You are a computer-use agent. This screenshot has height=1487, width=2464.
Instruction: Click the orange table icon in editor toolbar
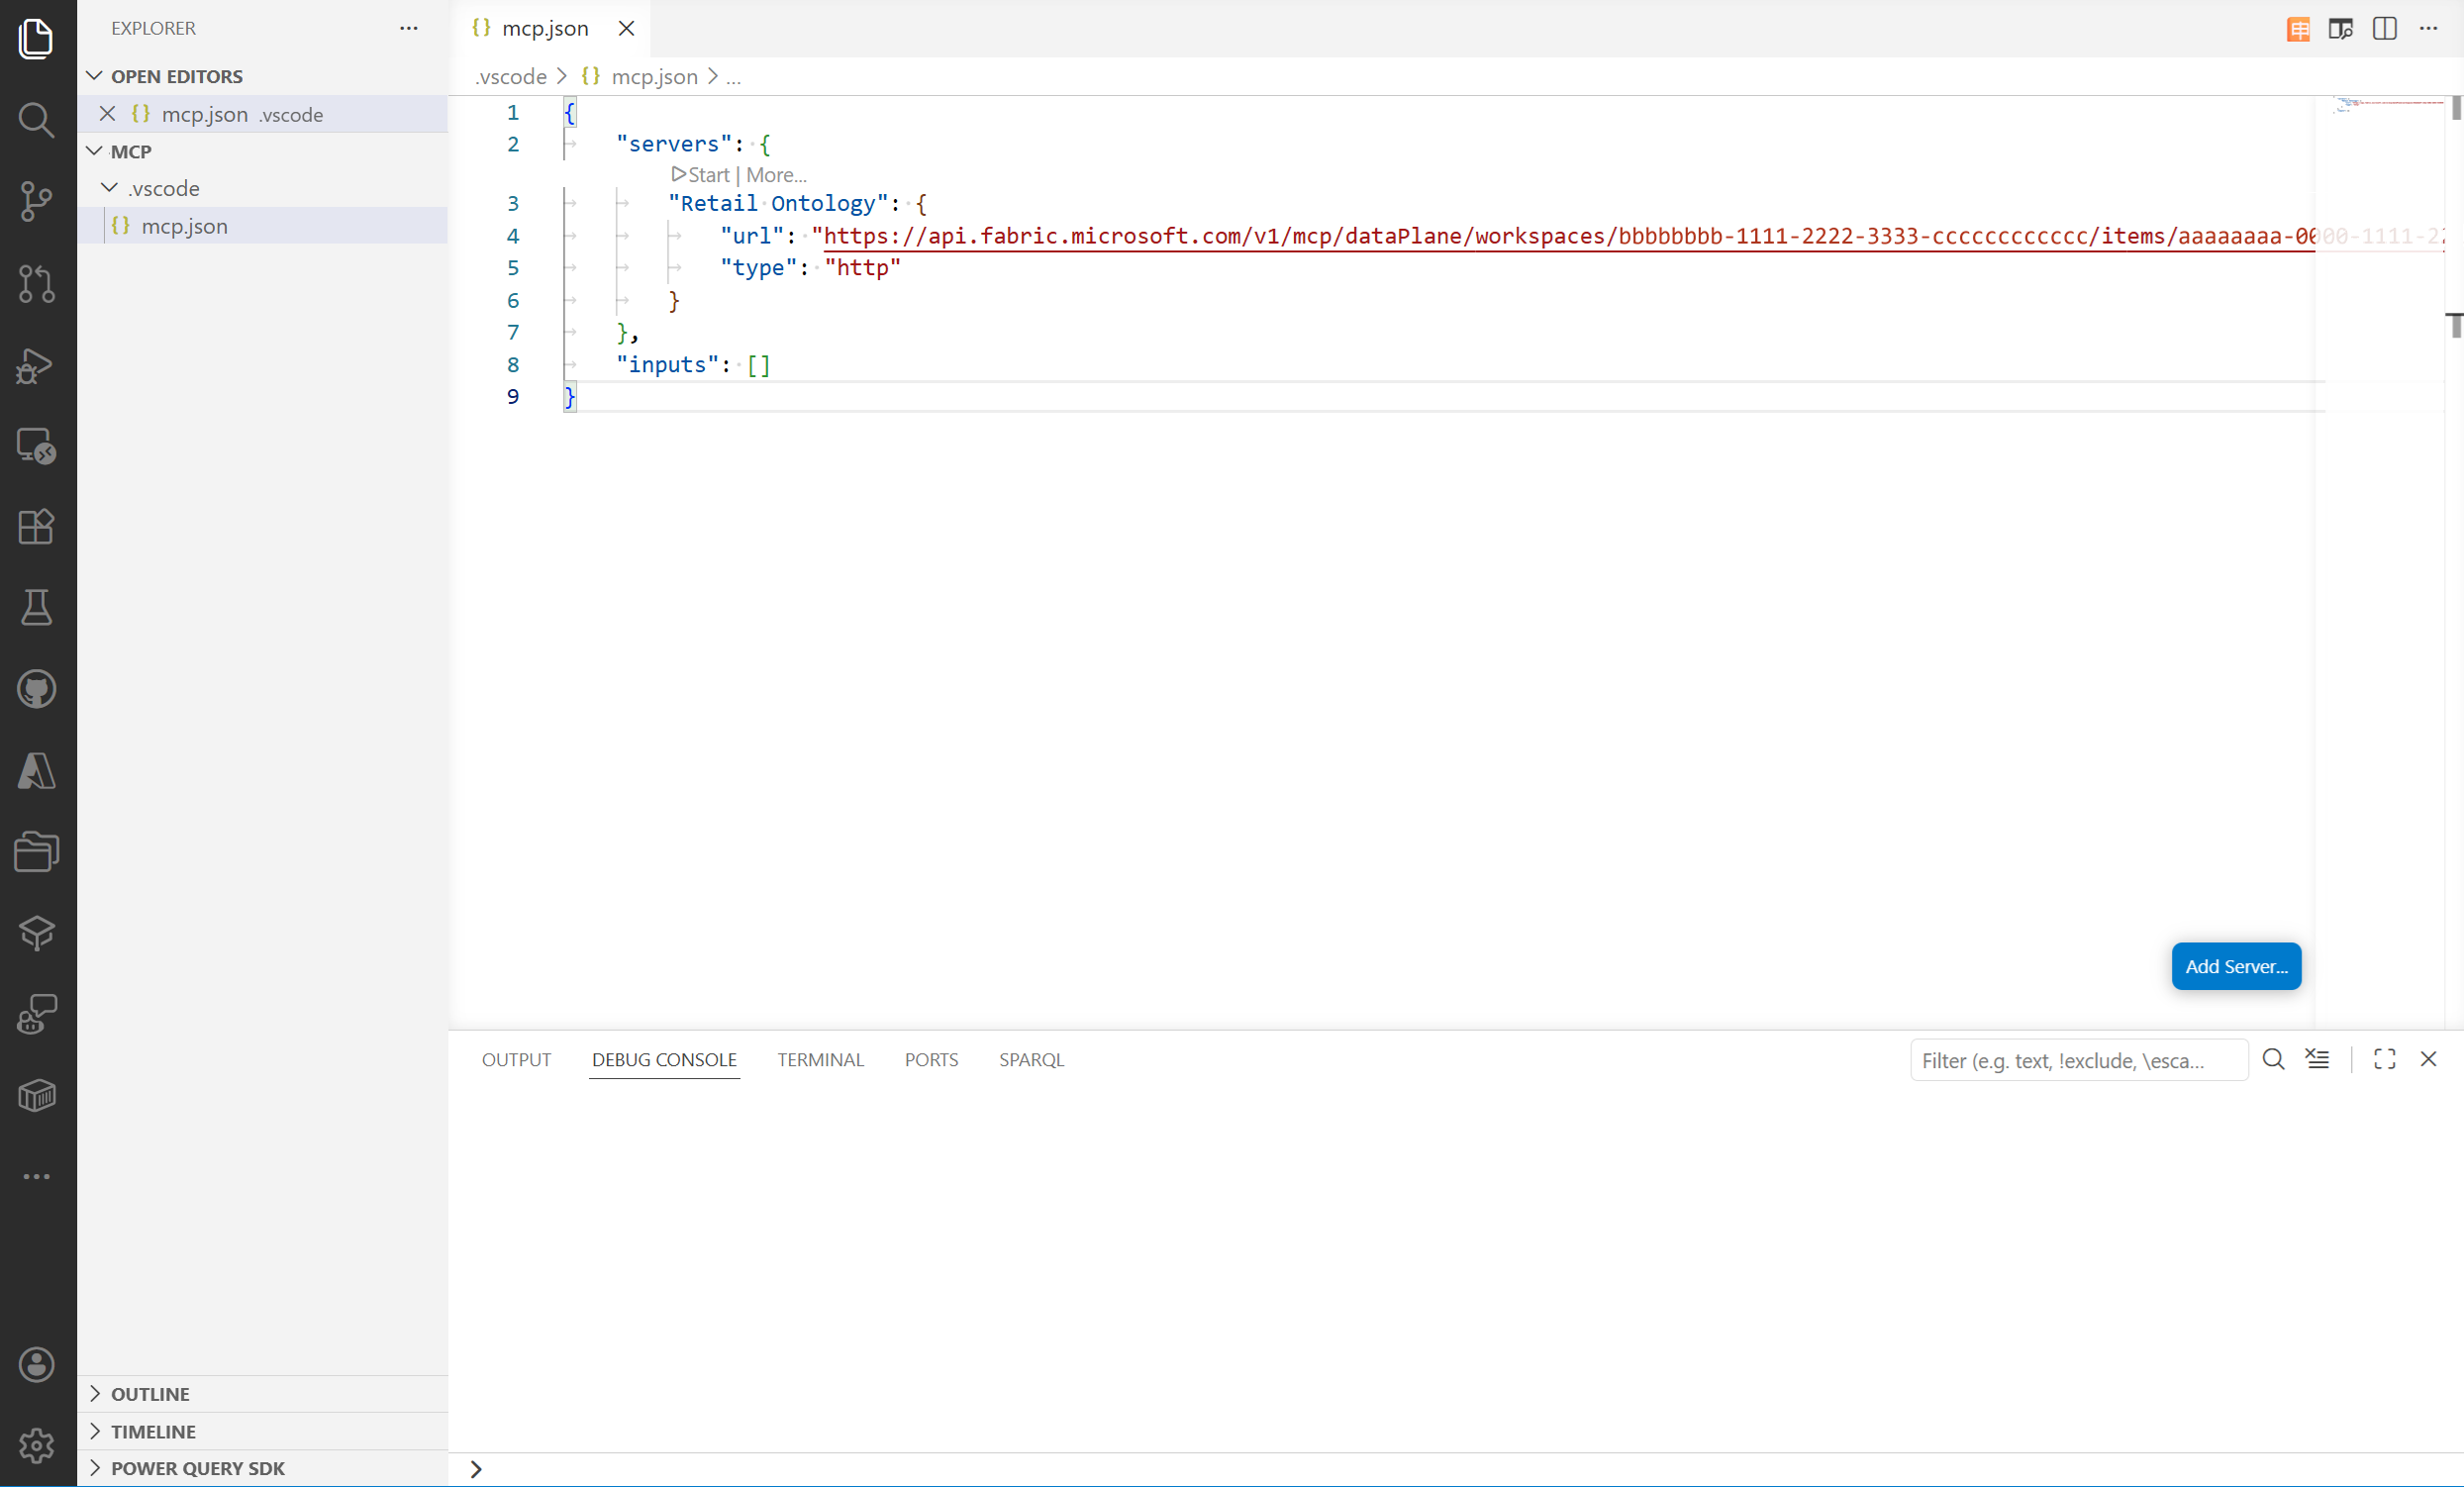coord(2298,29)
